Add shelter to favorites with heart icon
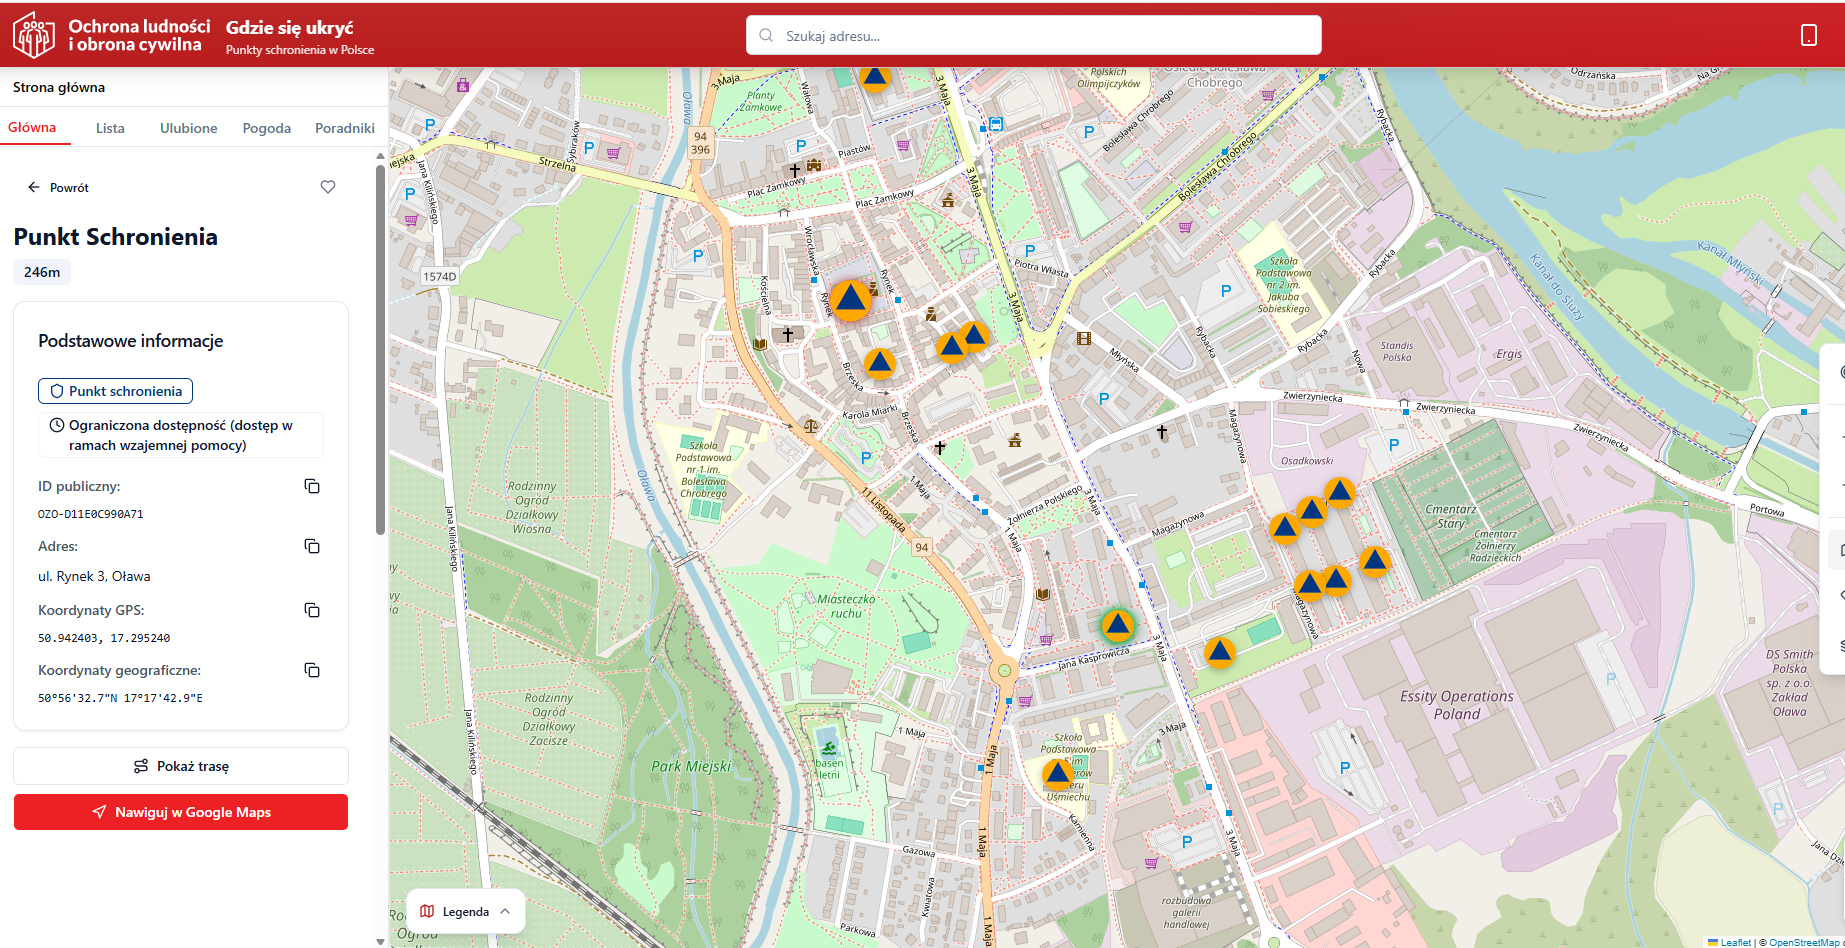Image resolution: width=1845 pixels, height=948 pixels. point(328,187)
